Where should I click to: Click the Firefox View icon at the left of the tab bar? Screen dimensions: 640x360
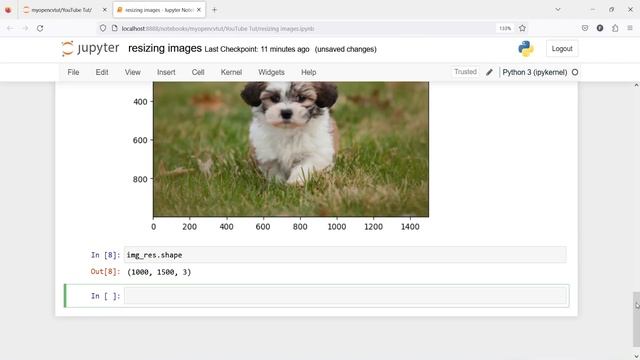(x=8, y=10)
